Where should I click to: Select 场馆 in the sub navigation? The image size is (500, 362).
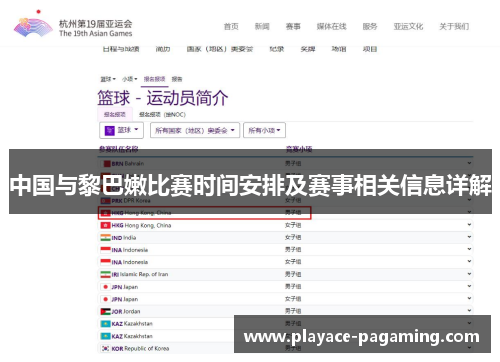[339, 49]
